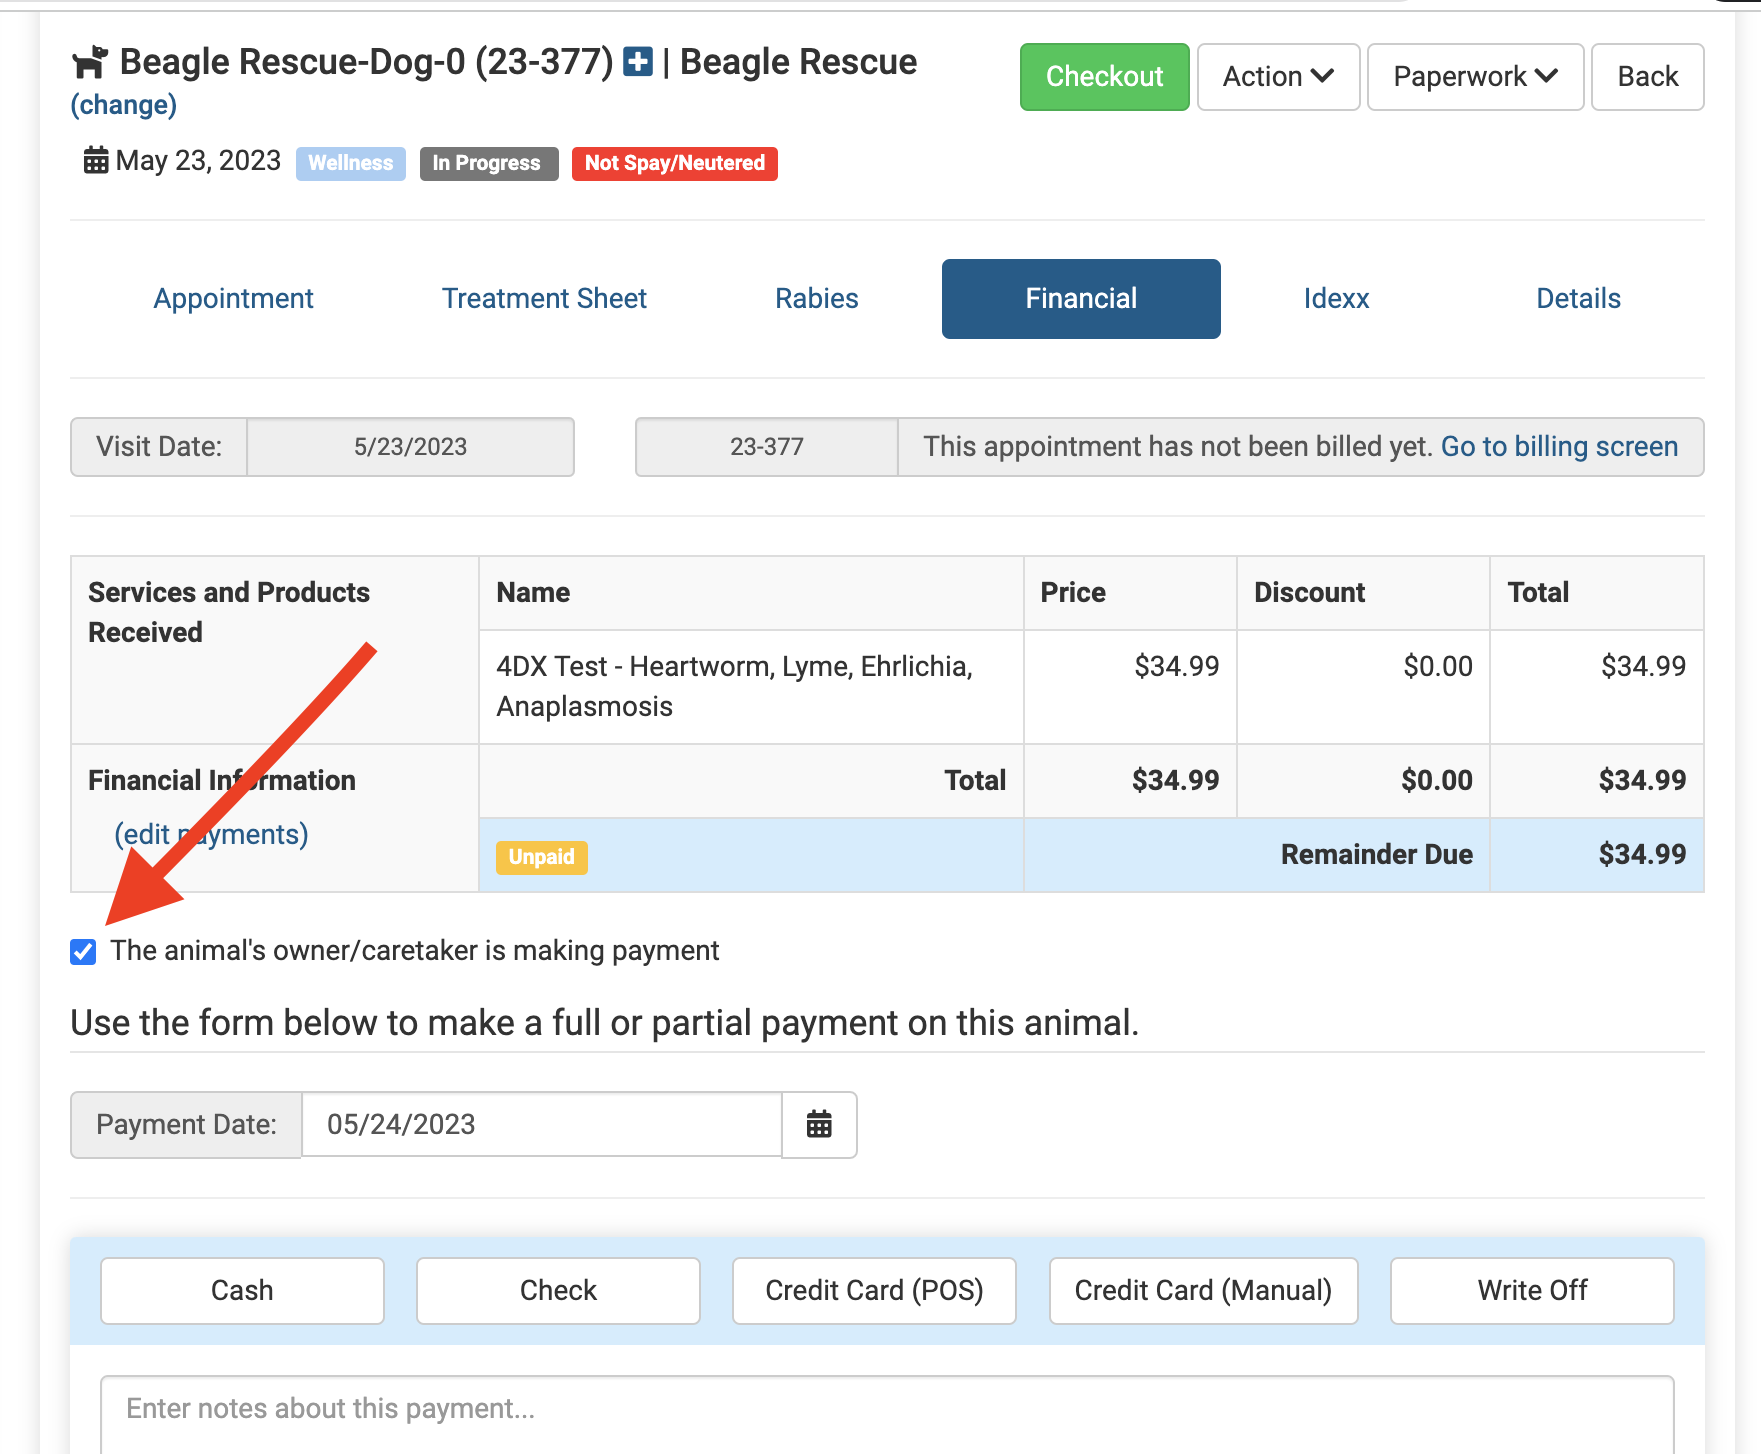This screenshot has width=1761, height=1454.
Task: Click the calendar icon next to May 23, 2023
Action: pos(96,160)
